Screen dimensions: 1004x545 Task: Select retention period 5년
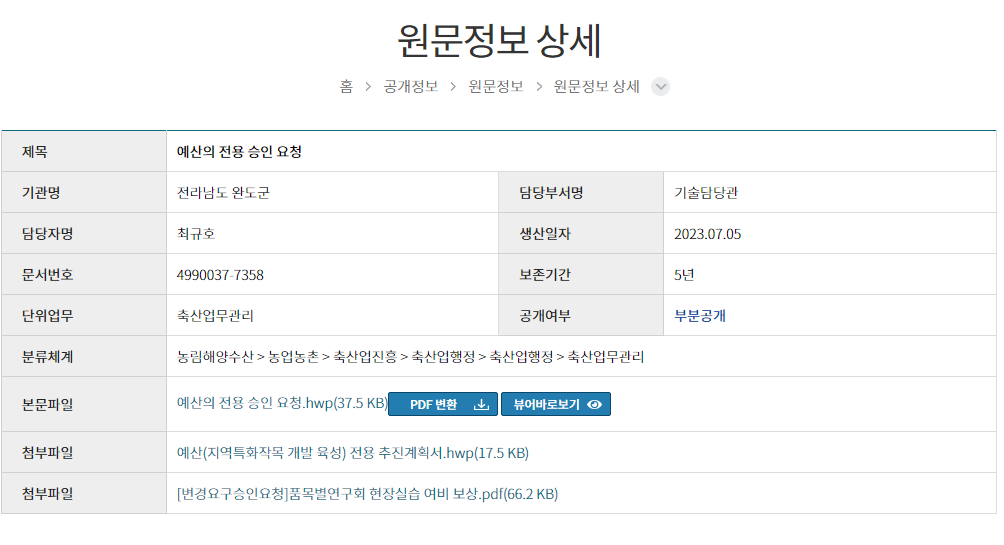[684, 275]
